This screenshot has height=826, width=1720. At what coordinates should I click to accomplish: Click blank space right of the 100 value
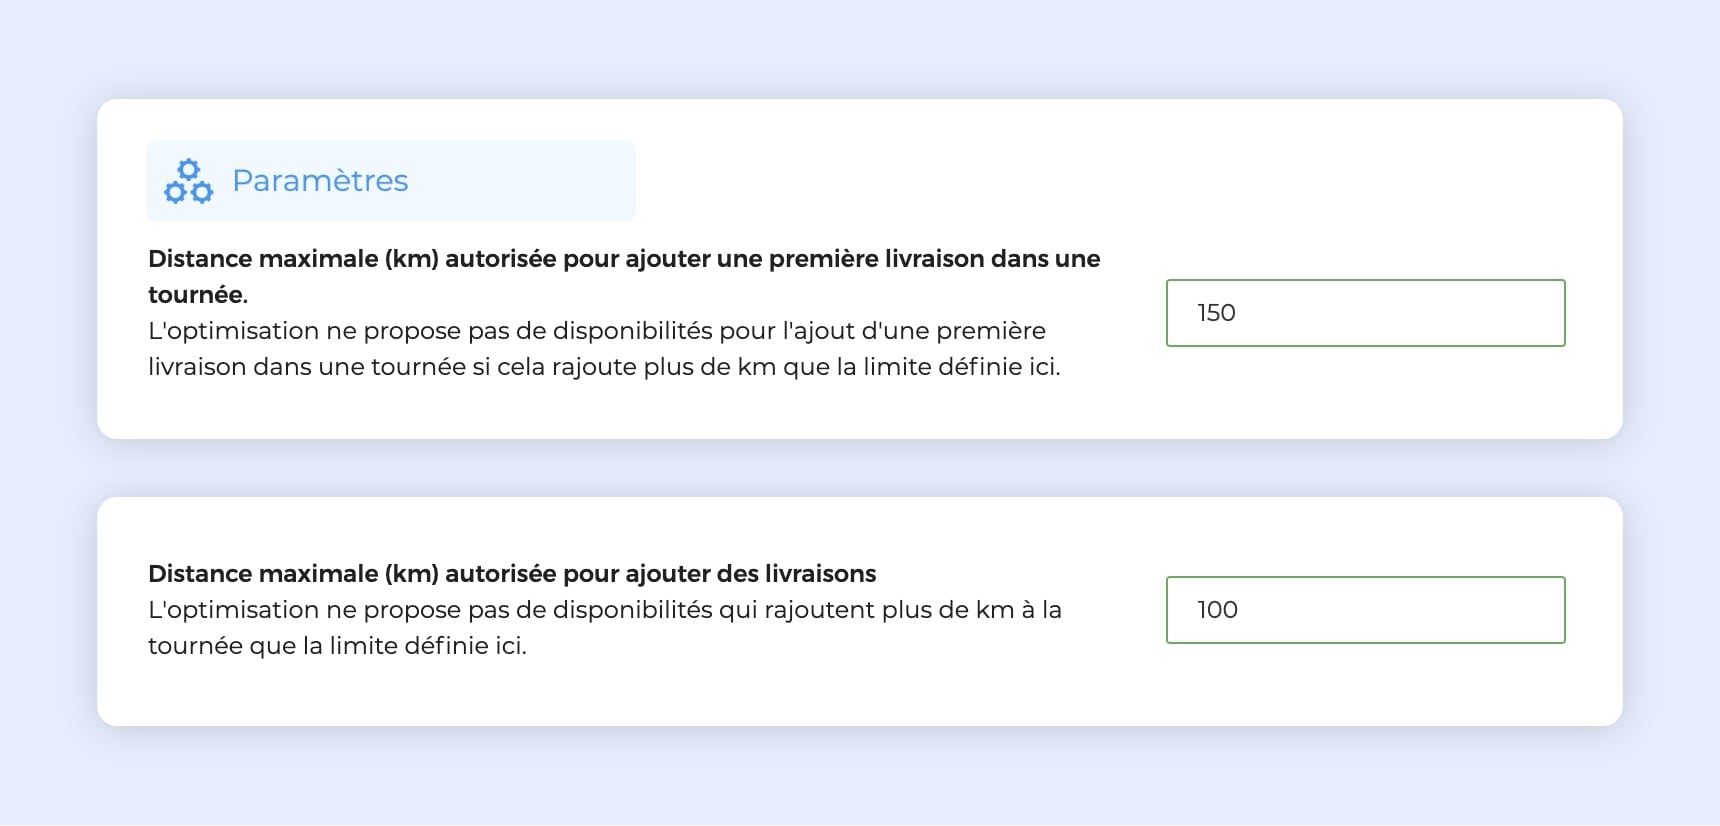[x=1420, y=610]
